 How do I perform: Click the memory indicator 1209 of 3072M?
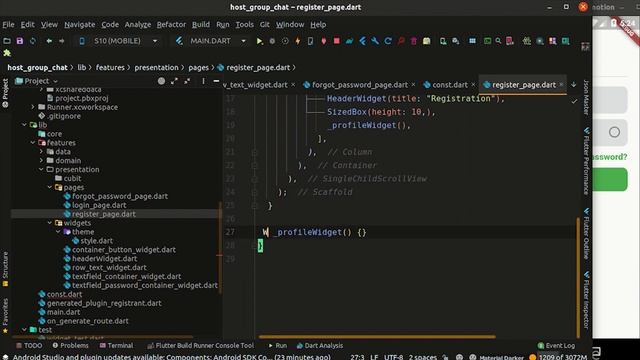pyautogui.click(x=562, y=357)
